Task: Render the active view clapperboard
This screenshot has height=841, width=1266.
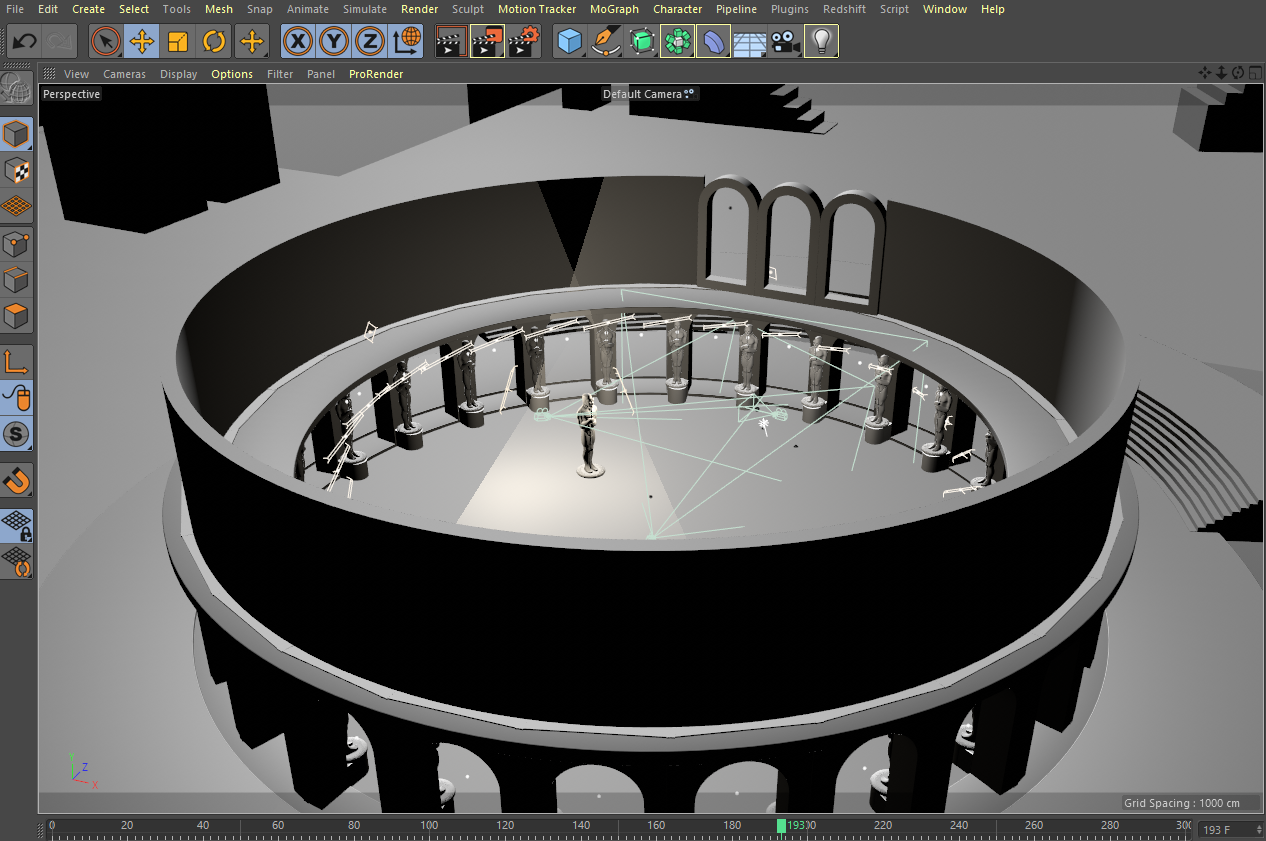Action: coord(452,41)
